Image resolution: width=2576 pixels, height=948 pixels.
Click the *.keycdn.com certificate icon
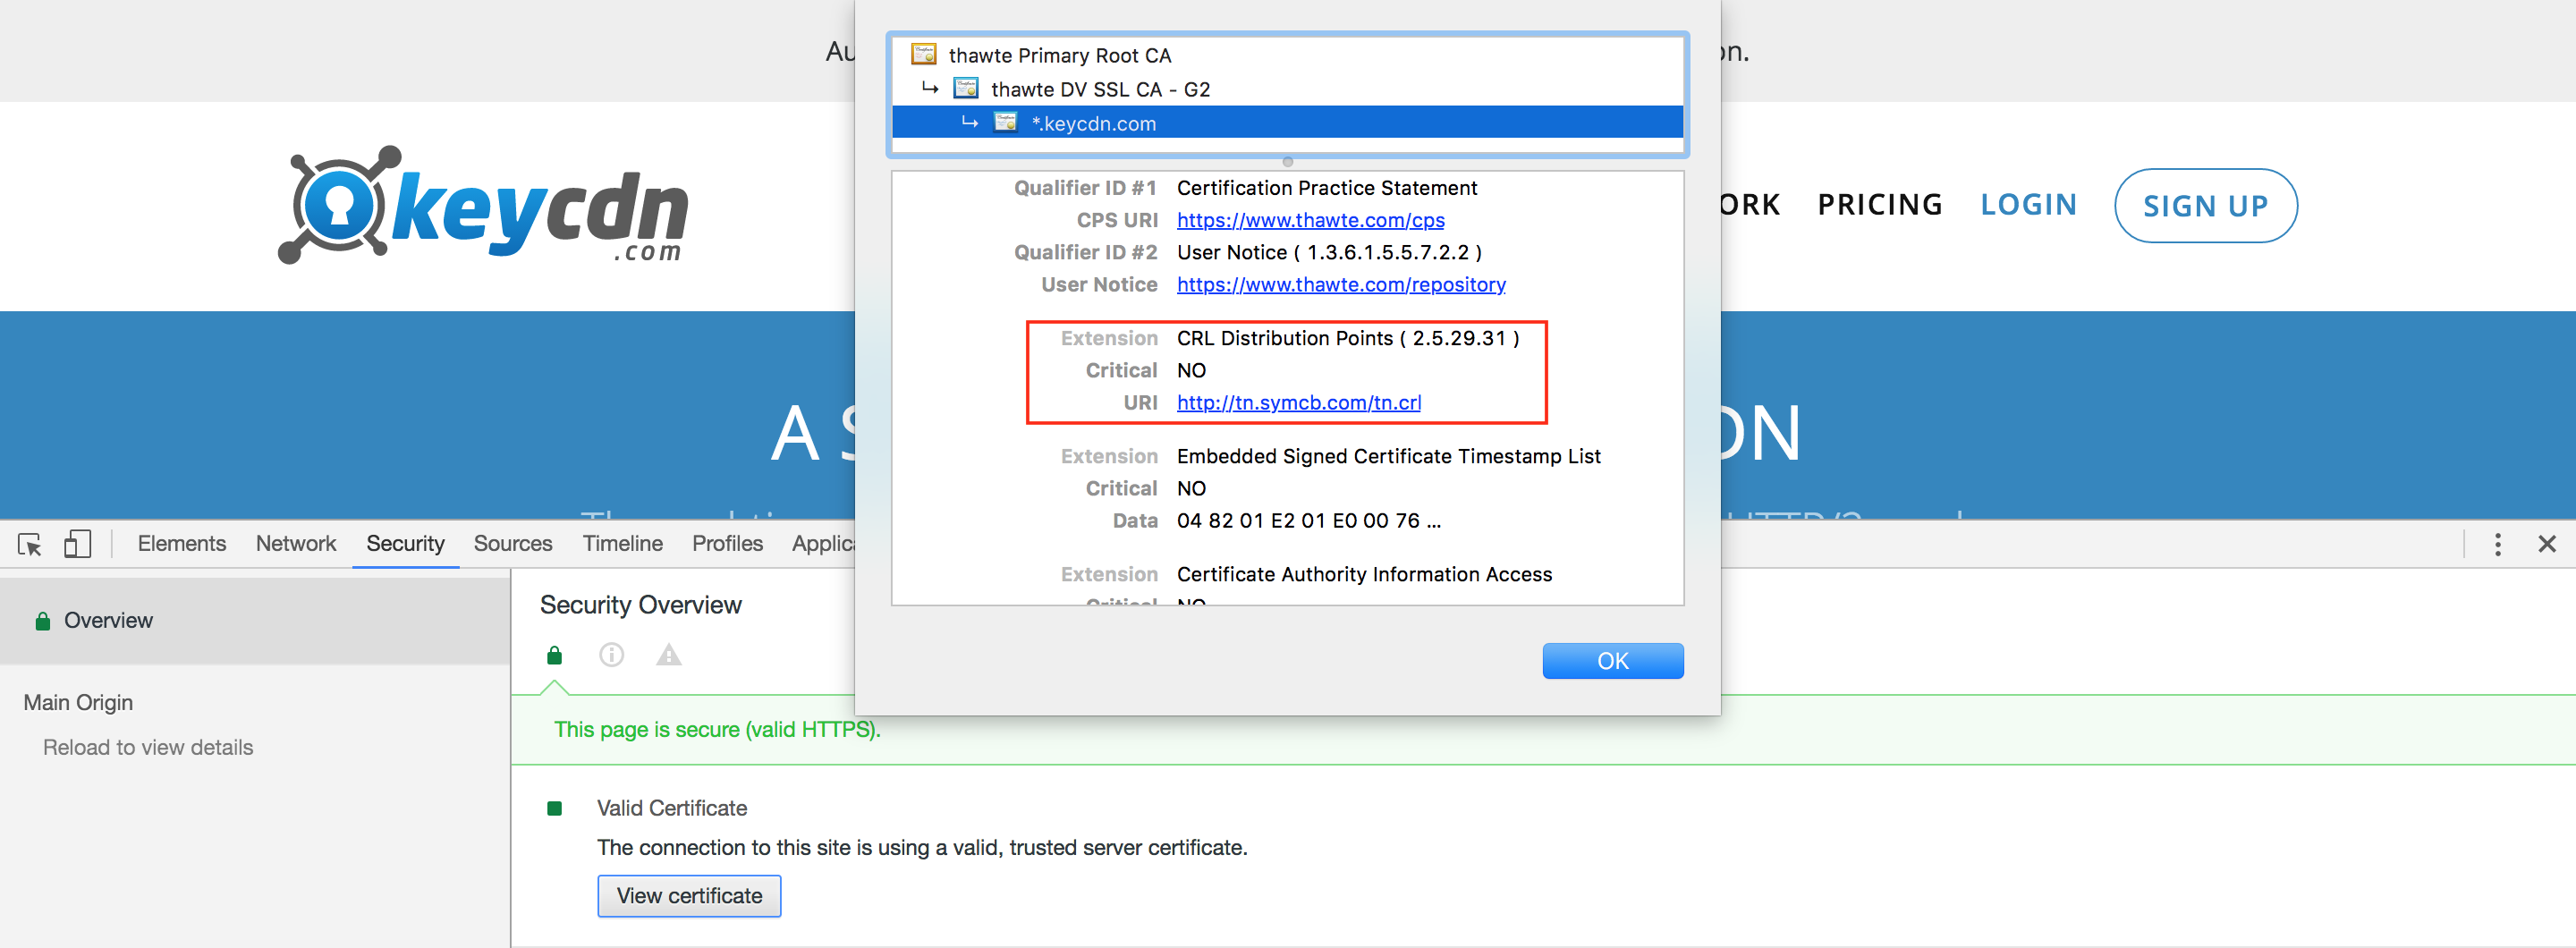(1005, 122)
